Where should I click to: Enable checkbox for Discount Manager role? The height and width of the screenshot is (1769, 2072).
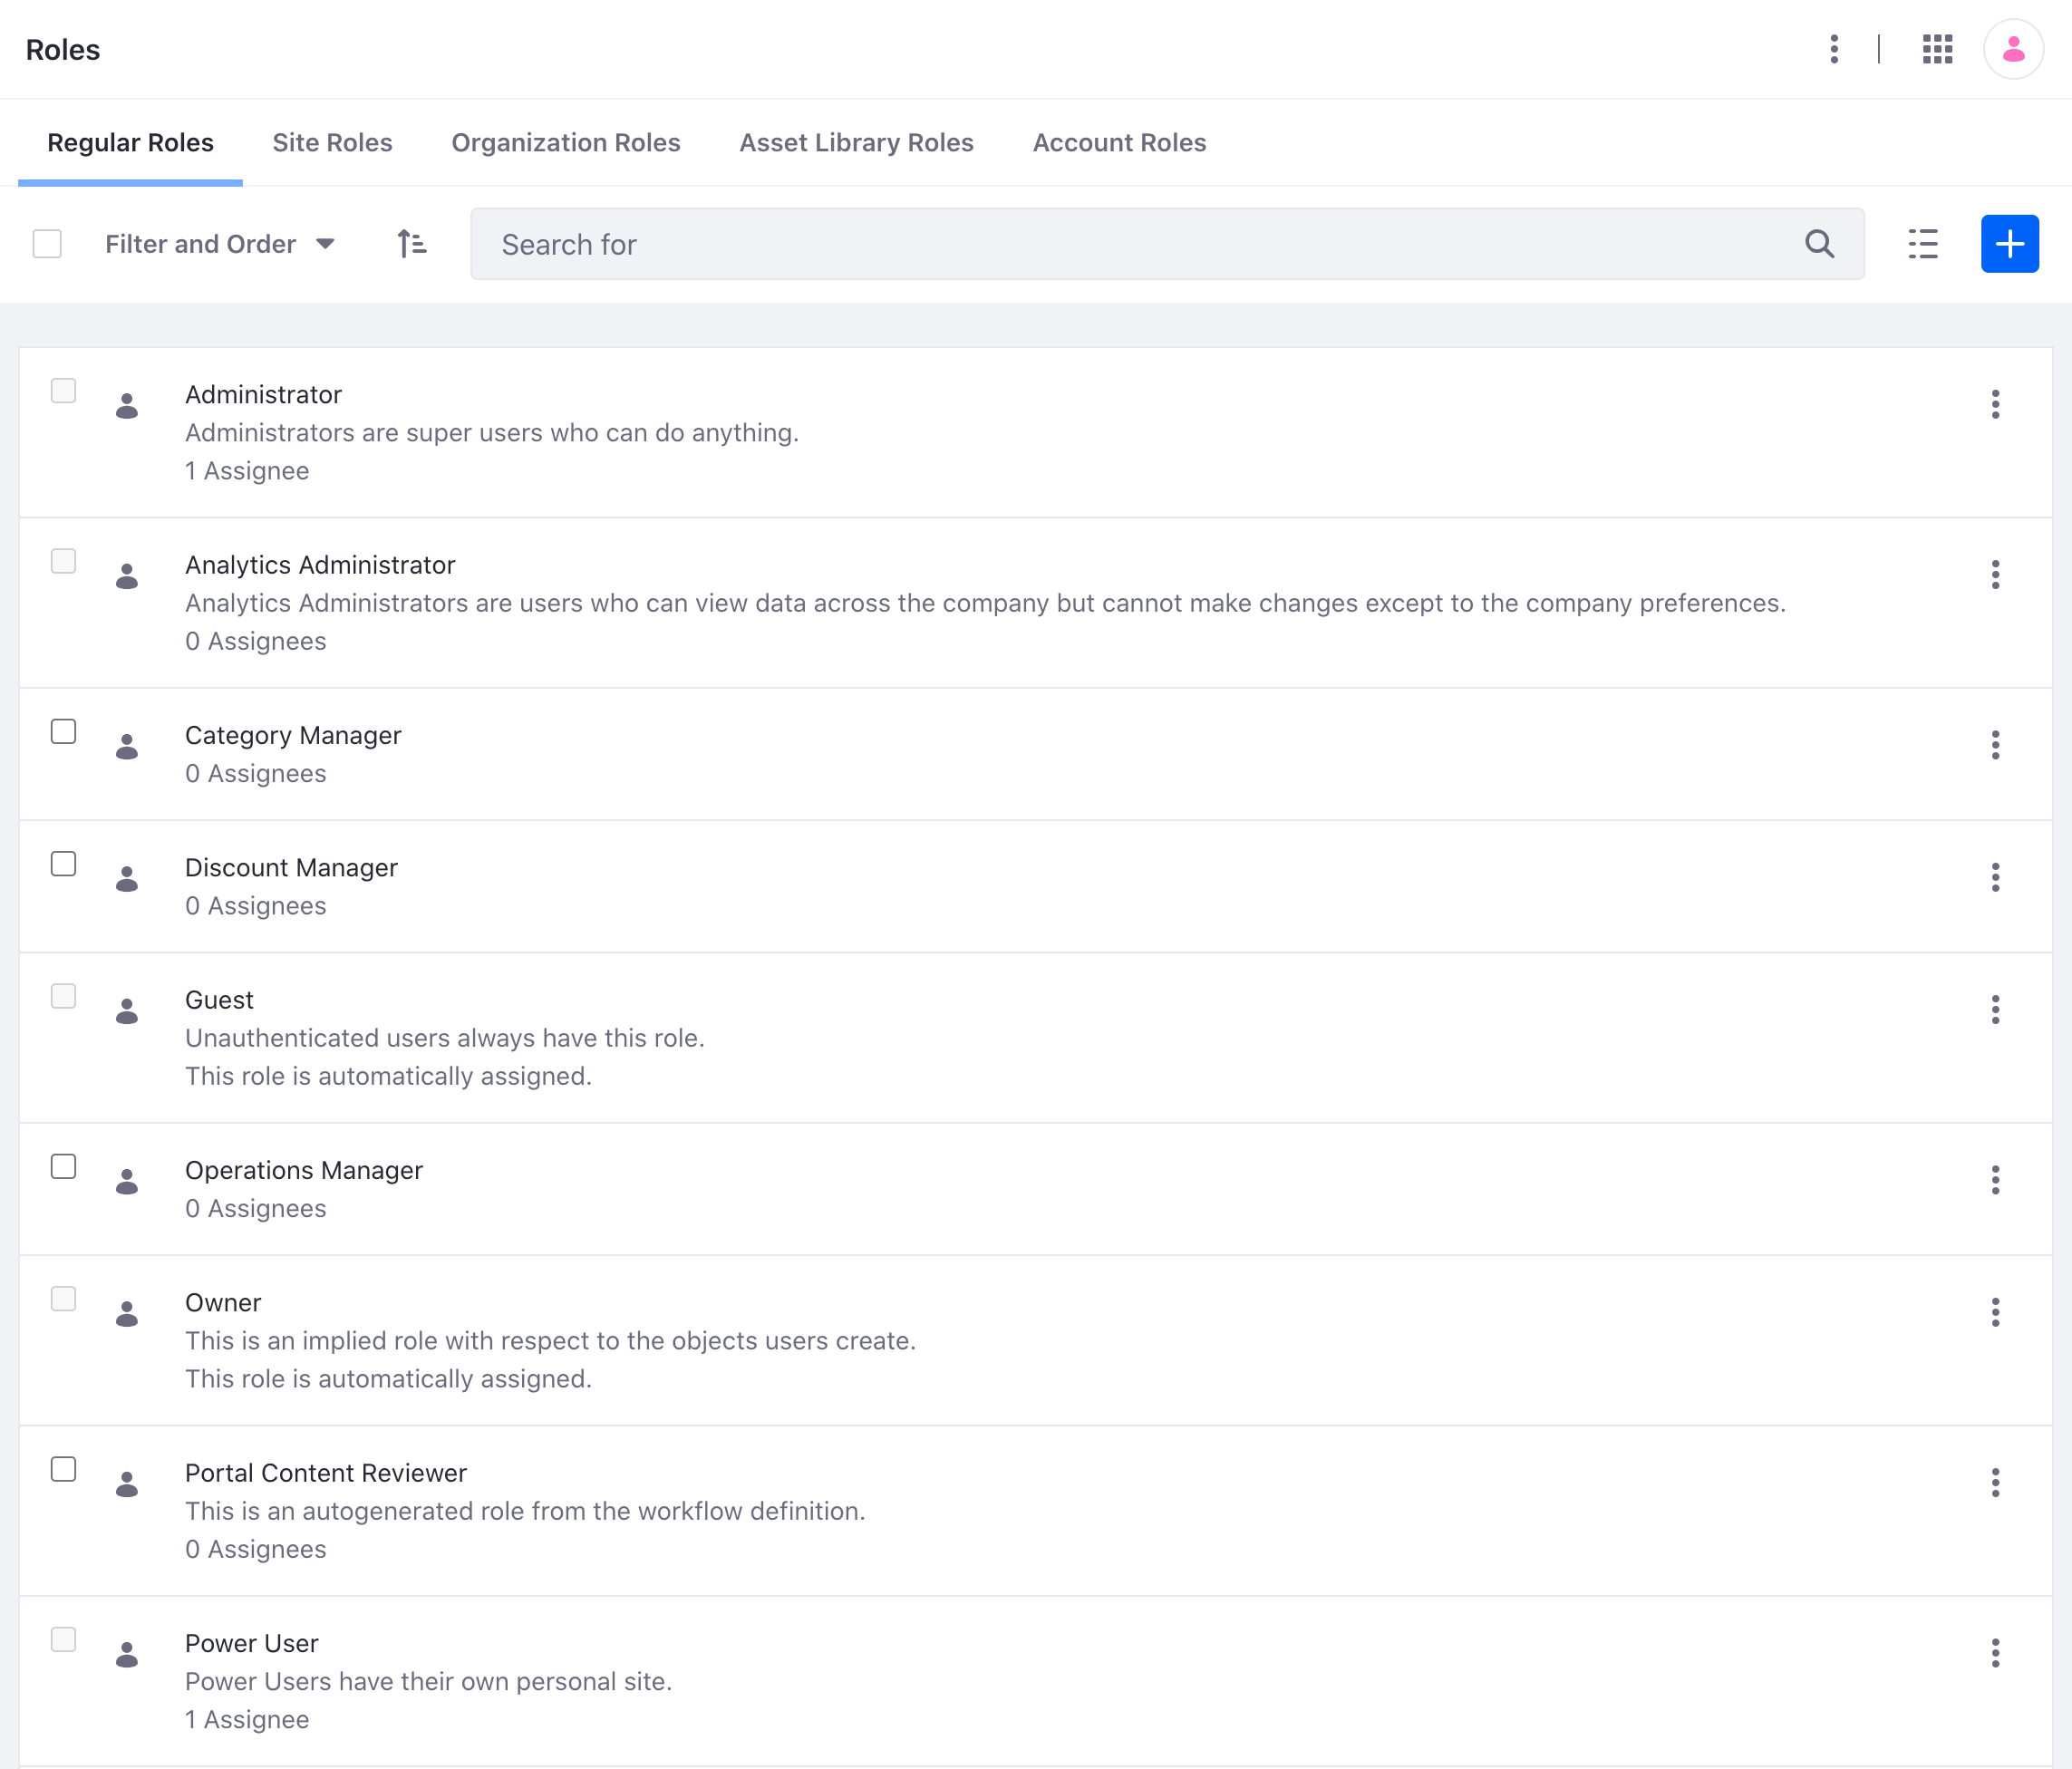click(62, 862)
